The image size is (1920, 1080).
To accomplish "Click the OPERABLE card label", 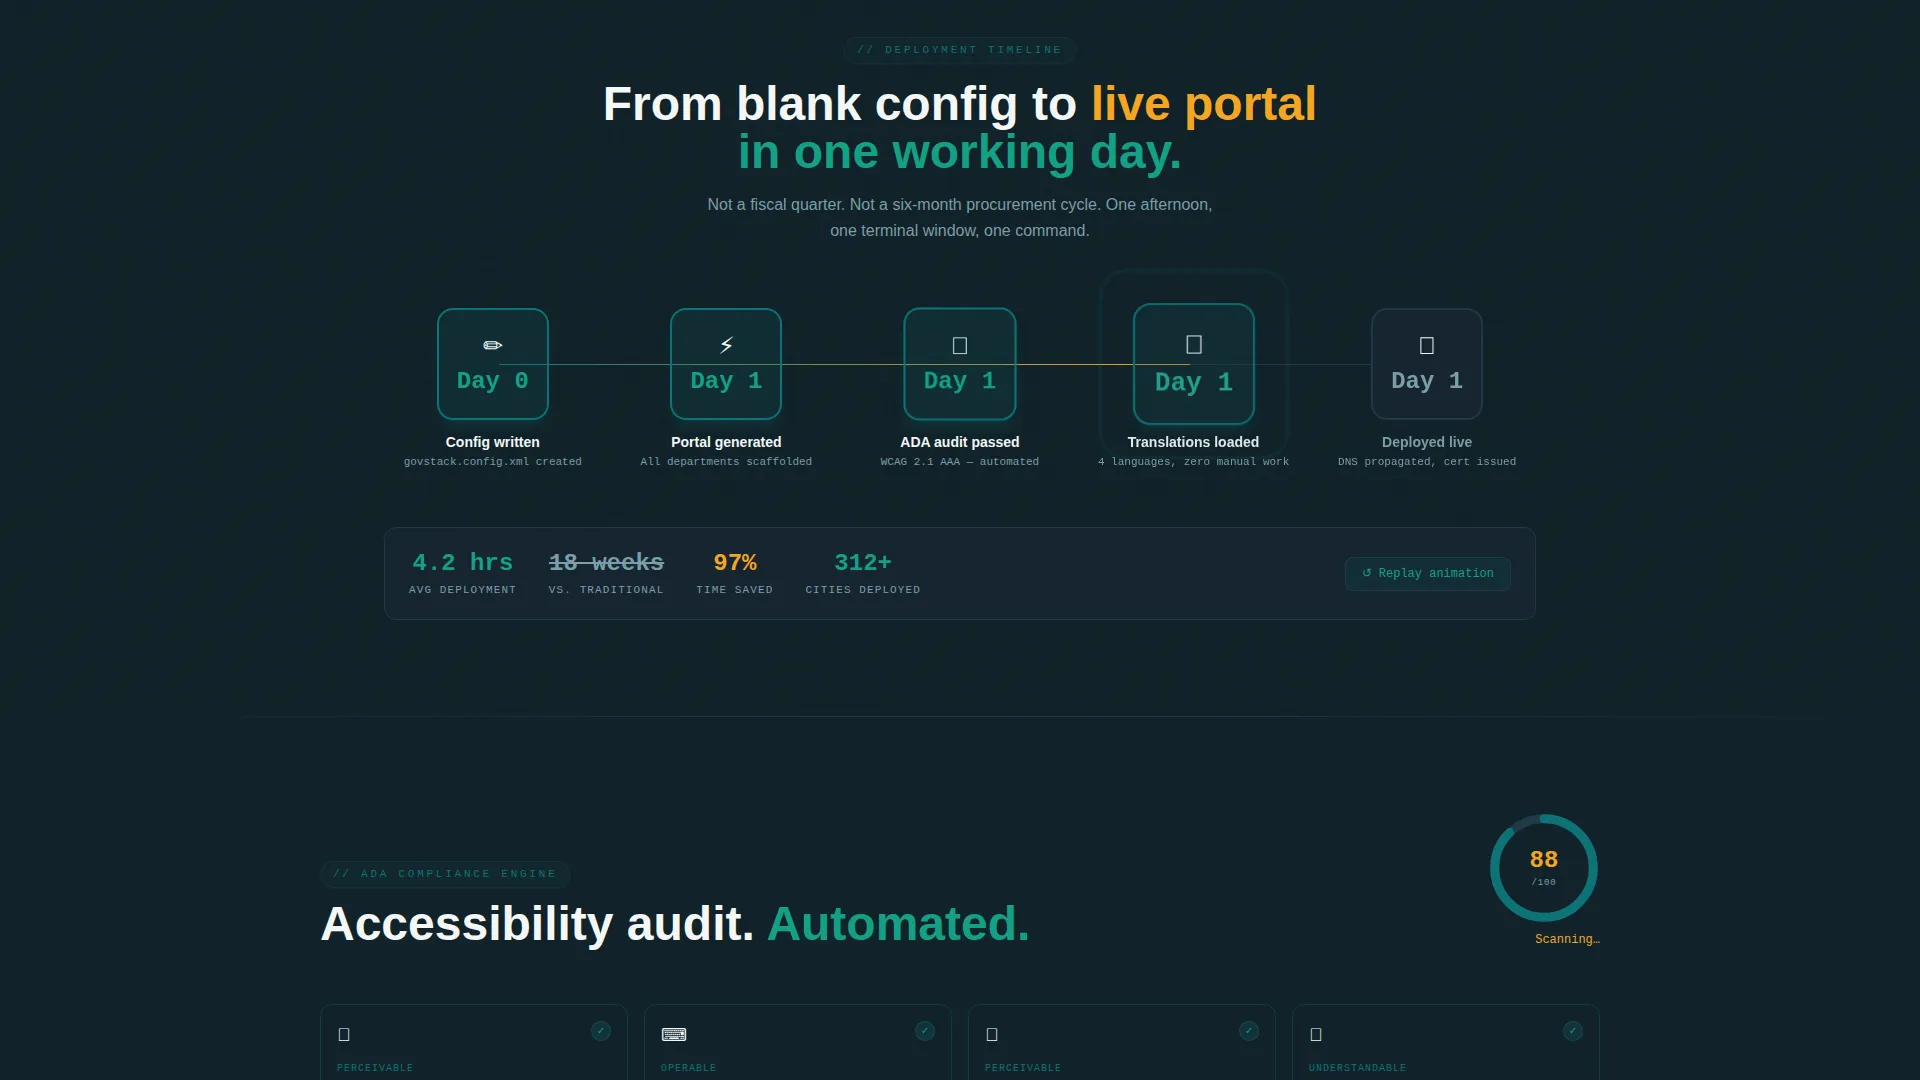I will (689, 1068).
